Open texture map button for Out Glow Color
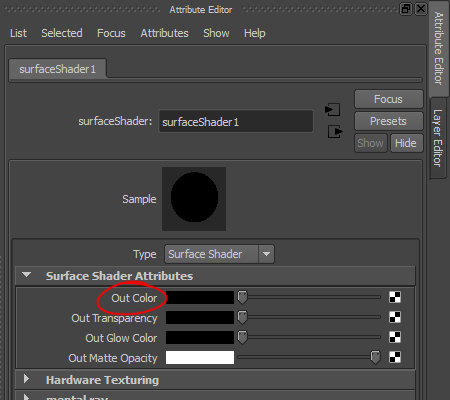 (x=395, y=337)
